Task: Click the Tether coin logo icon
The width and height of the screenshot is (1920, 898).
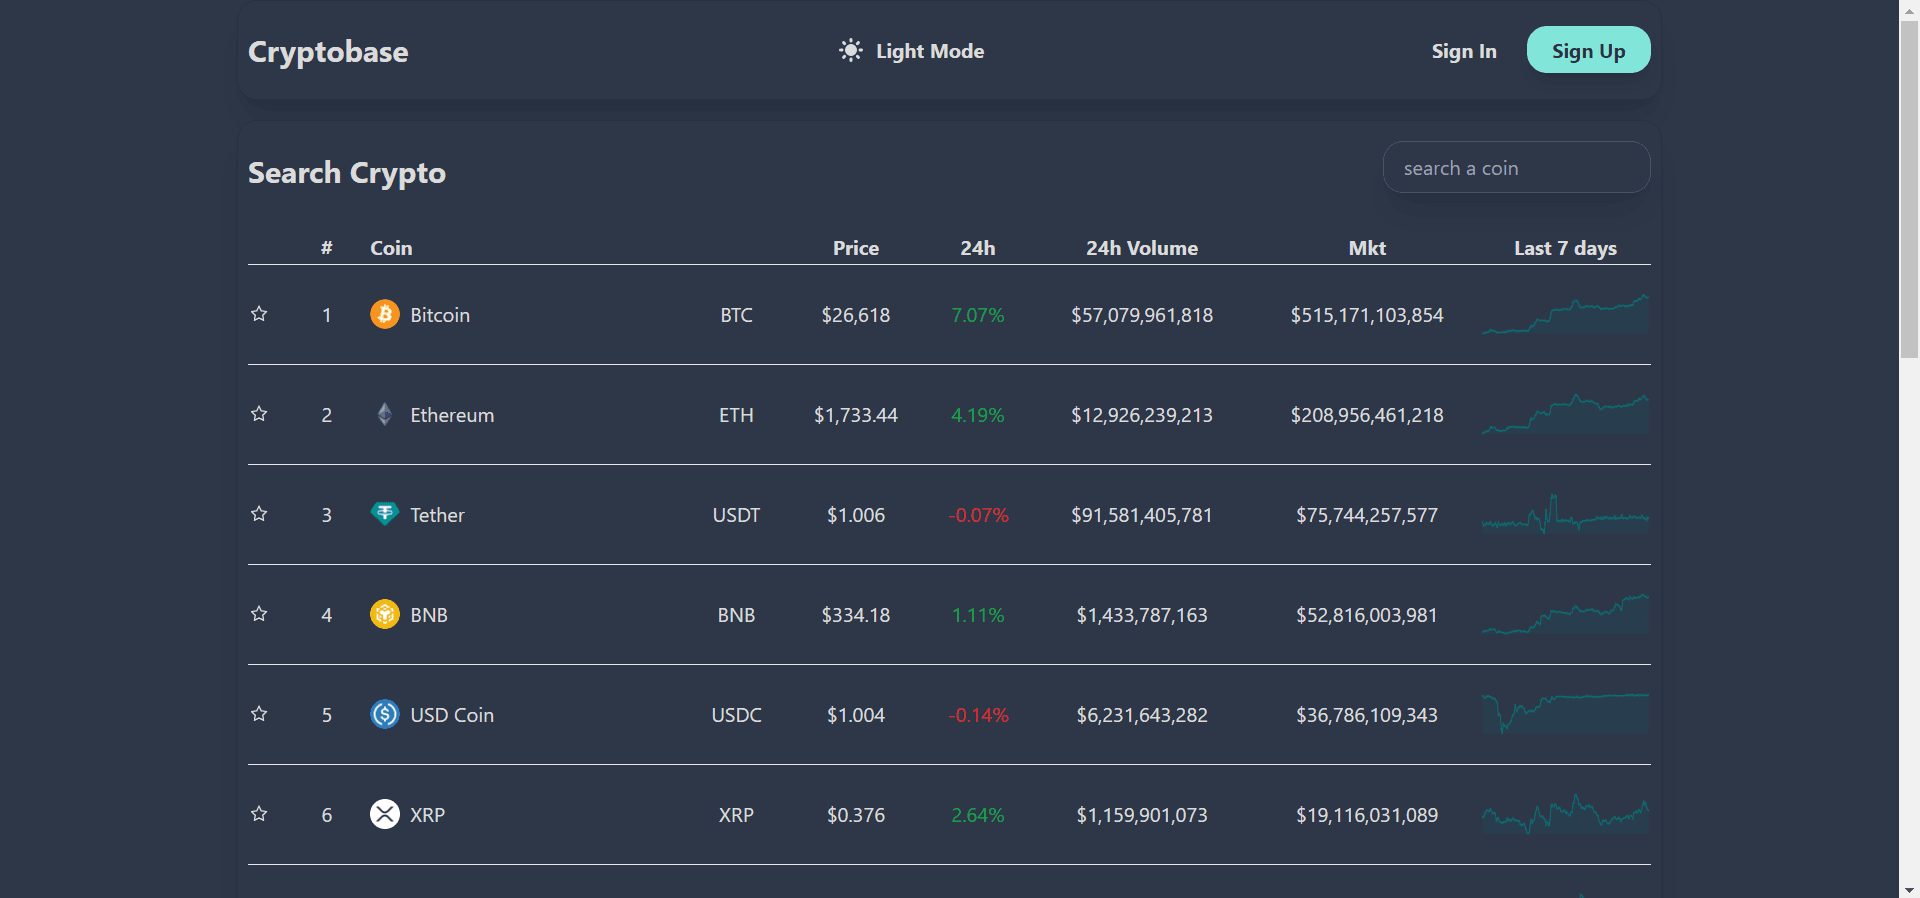Action: pos(385,514)
